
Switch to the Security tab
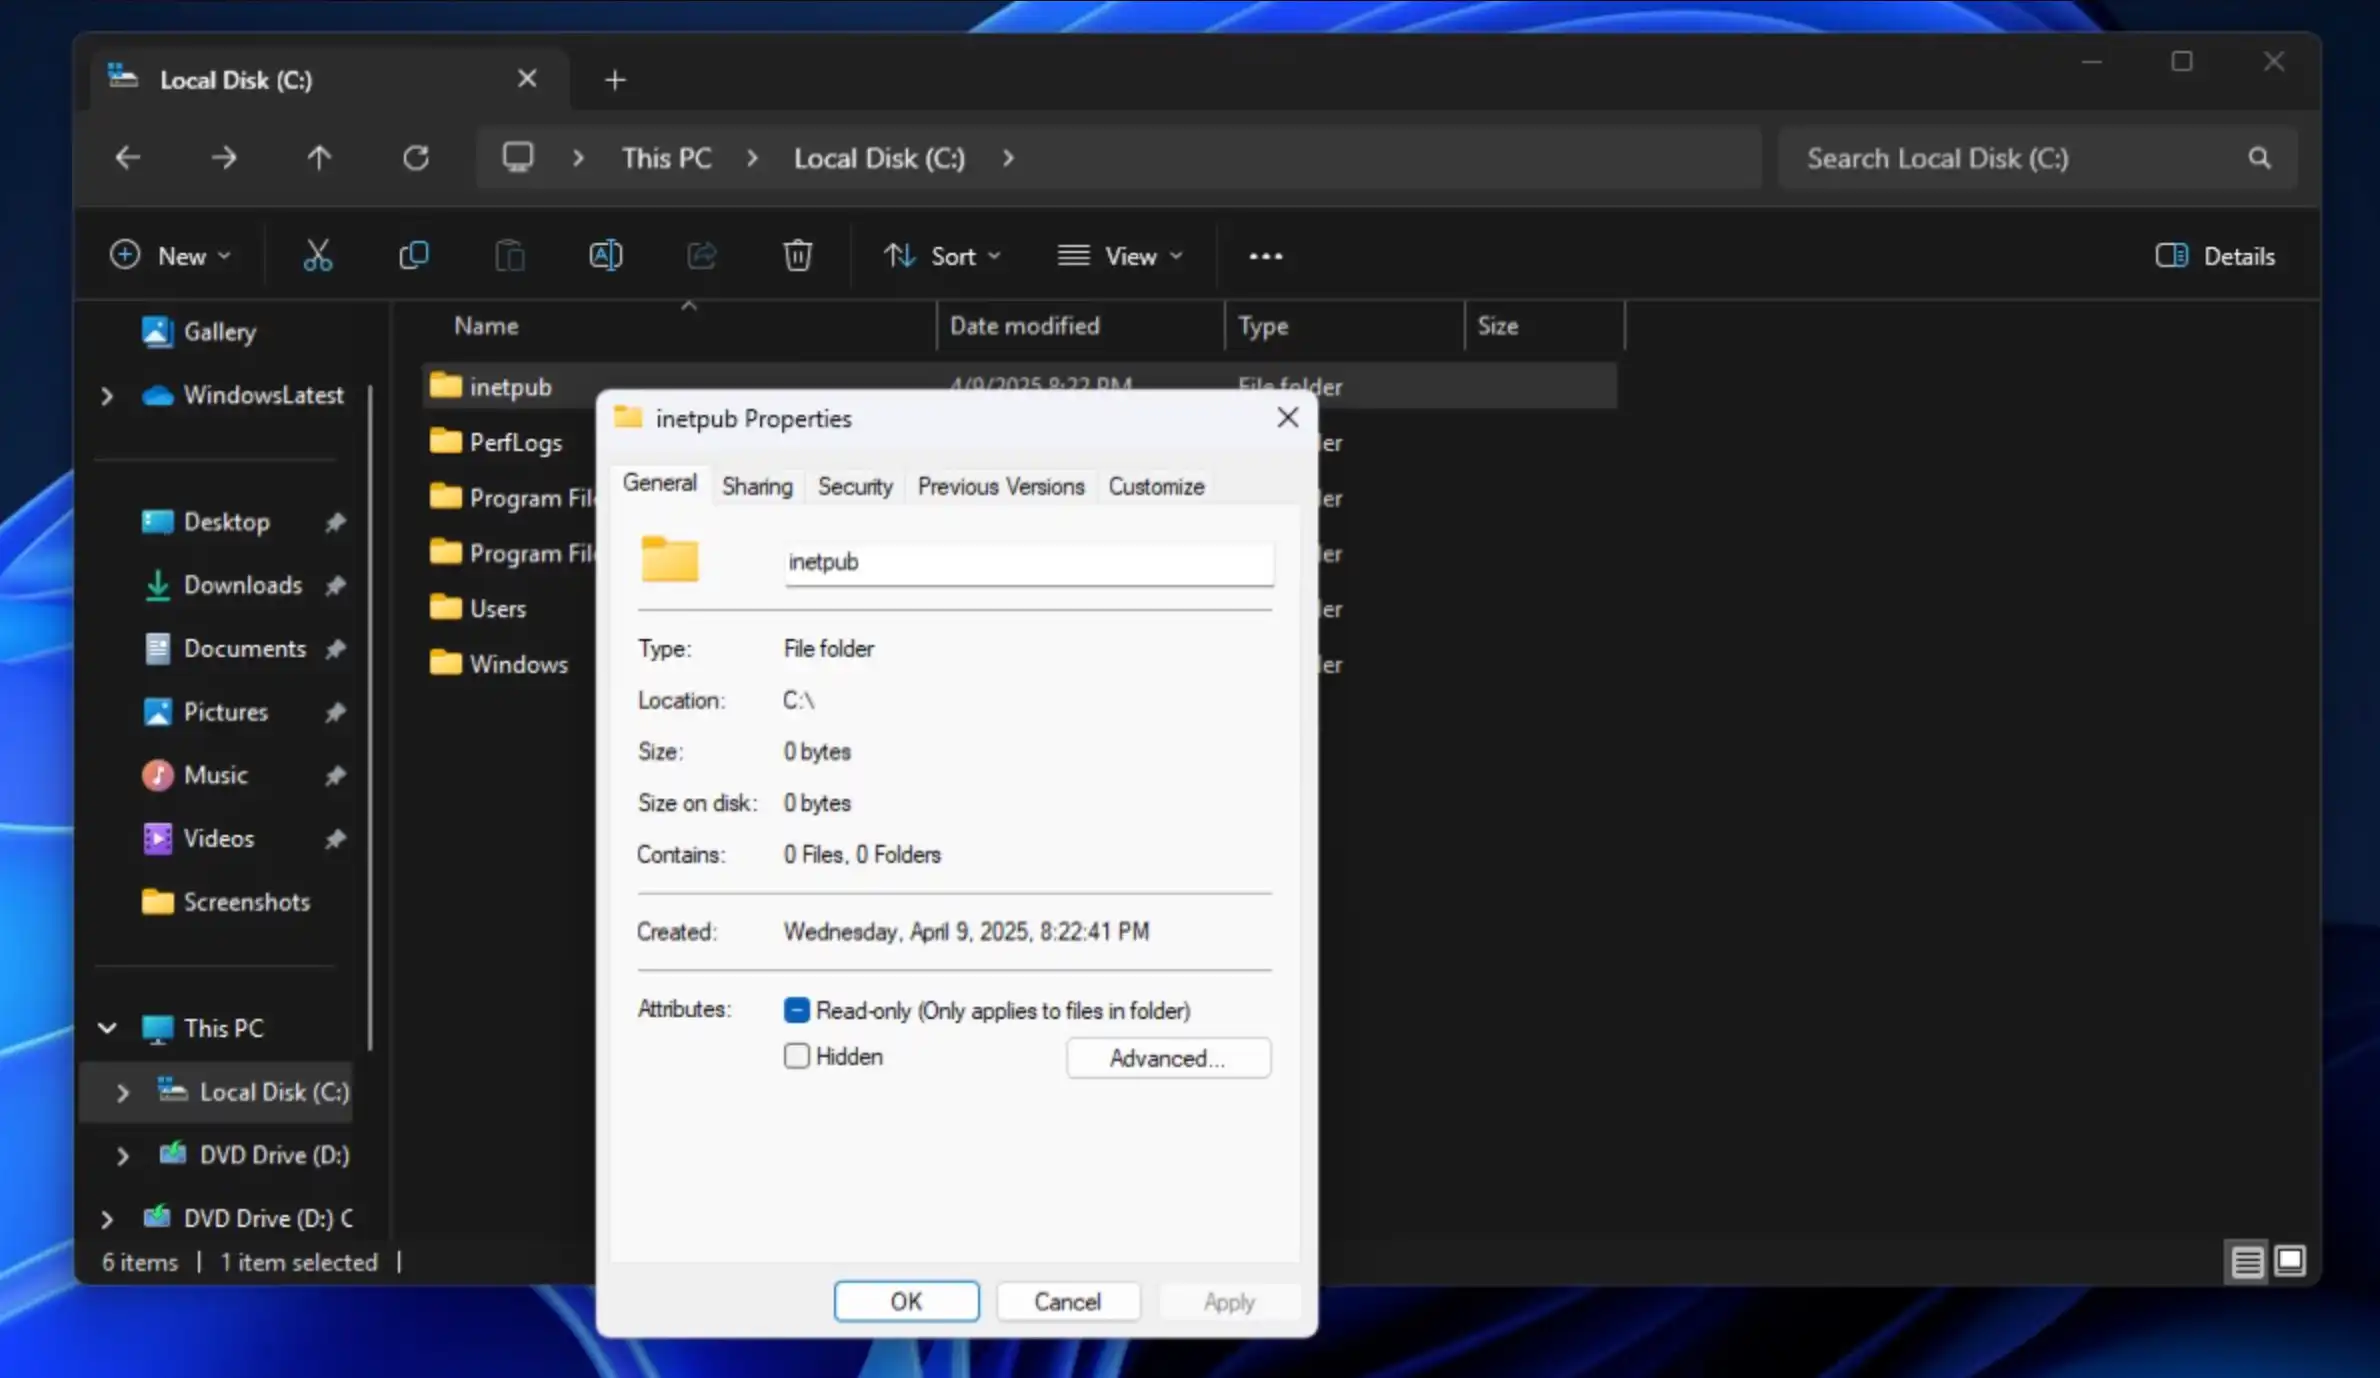pyautogui.click(x=854, y=486)
